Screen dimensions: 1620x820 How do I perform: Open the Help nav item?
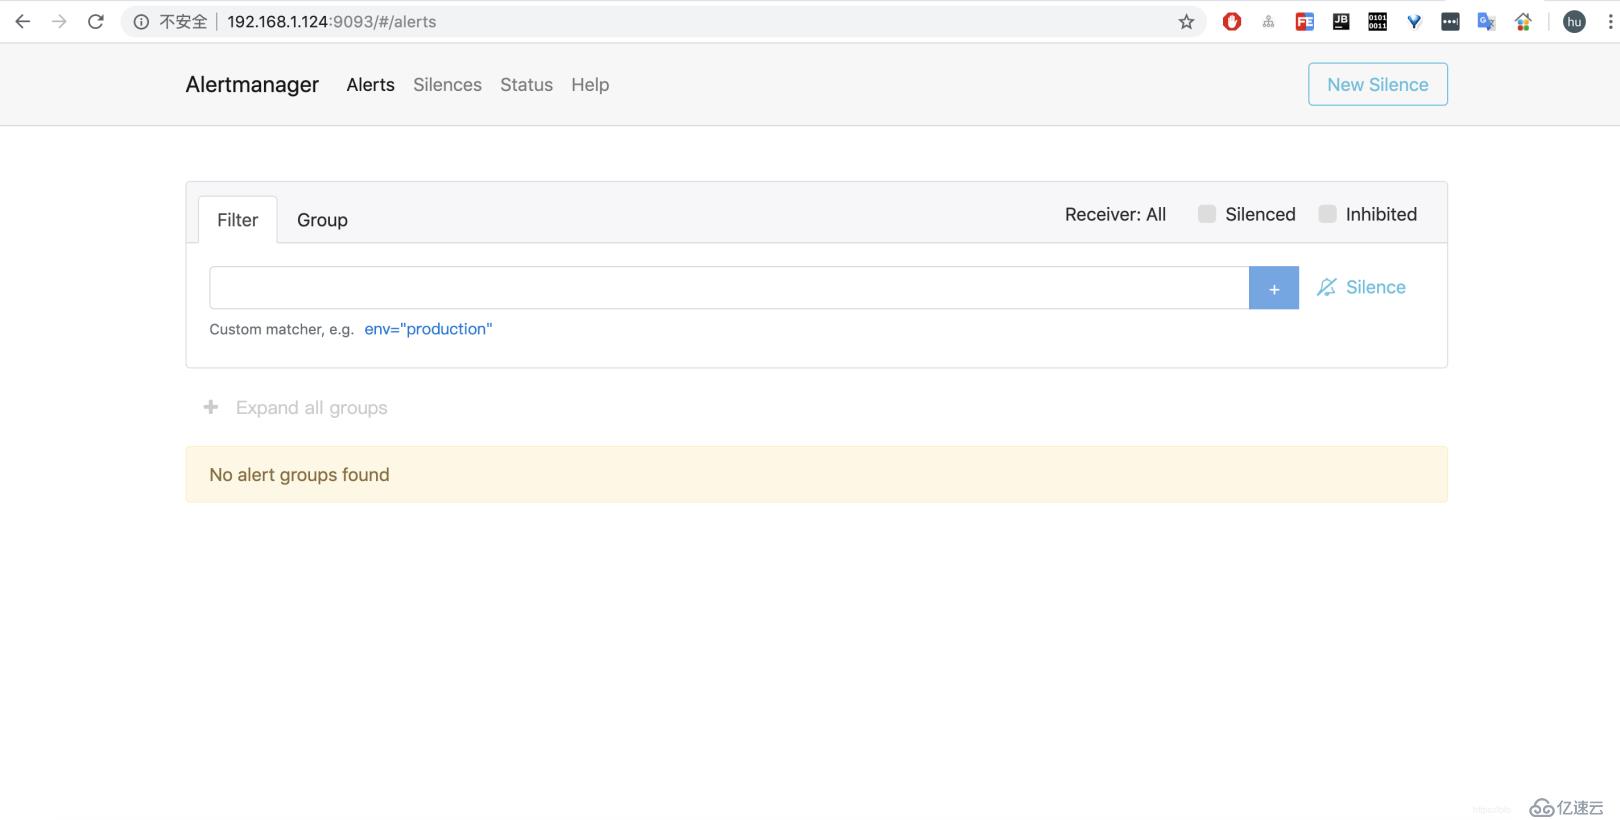590,85
